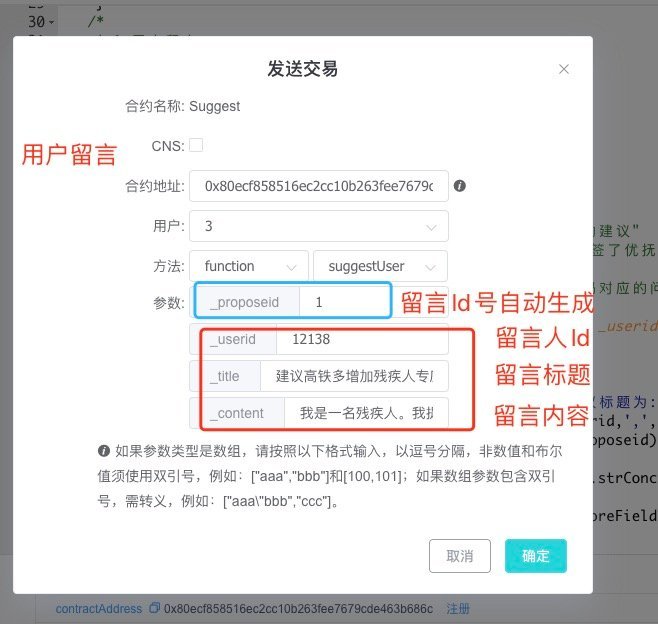Click the bottom contract address 0x80ecf858516ec2cc10b263fee7679cde463b686c

coord(298,608)
